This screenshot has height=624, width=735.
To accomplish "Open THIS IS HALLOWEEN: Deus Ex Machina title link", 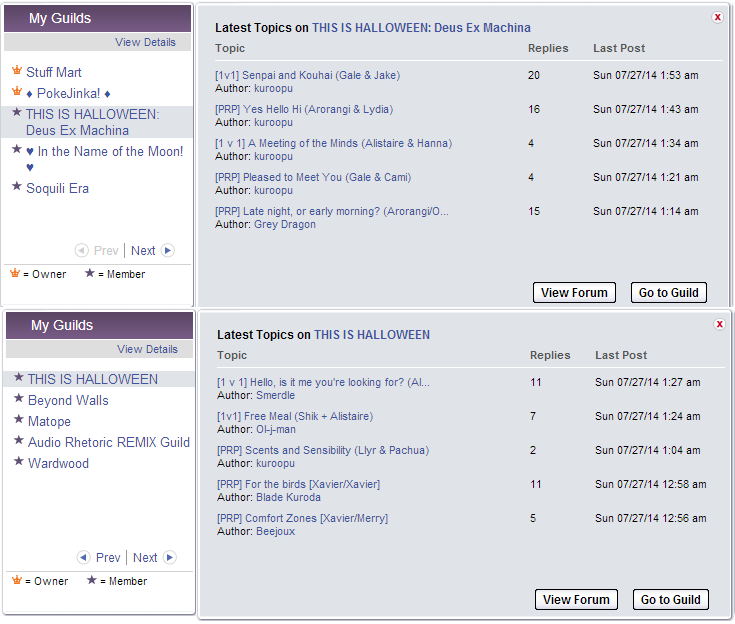I will [x=421, y=28].
